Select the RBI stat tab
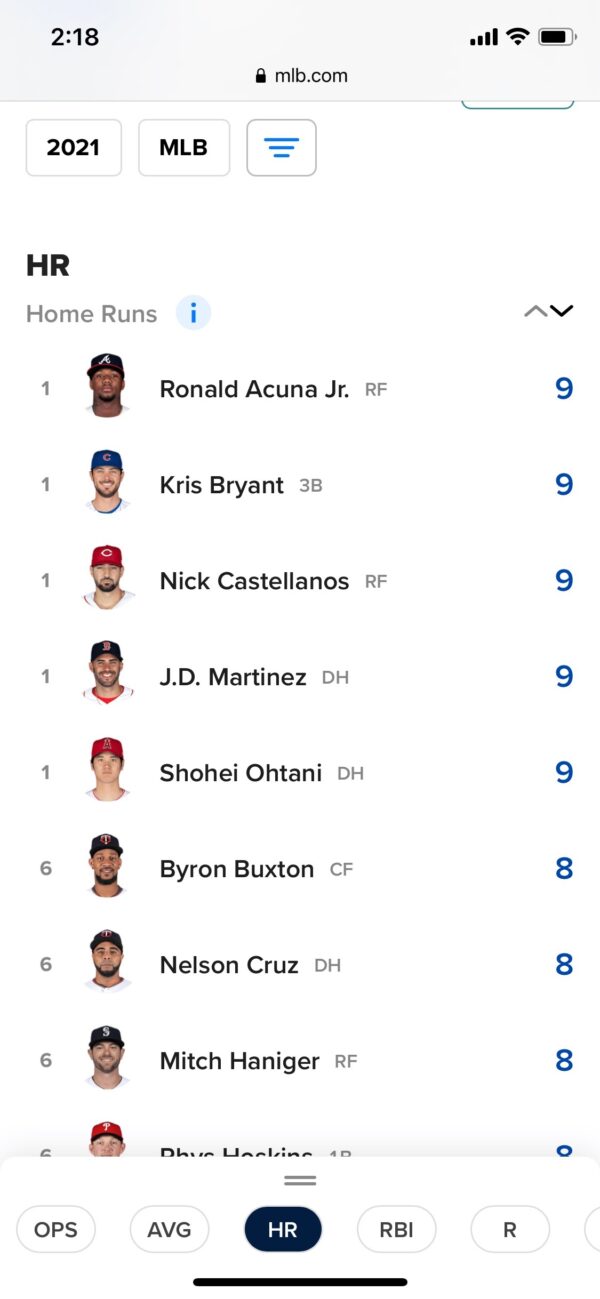Screen dimensions: 600x1299 pos(396,1230)
